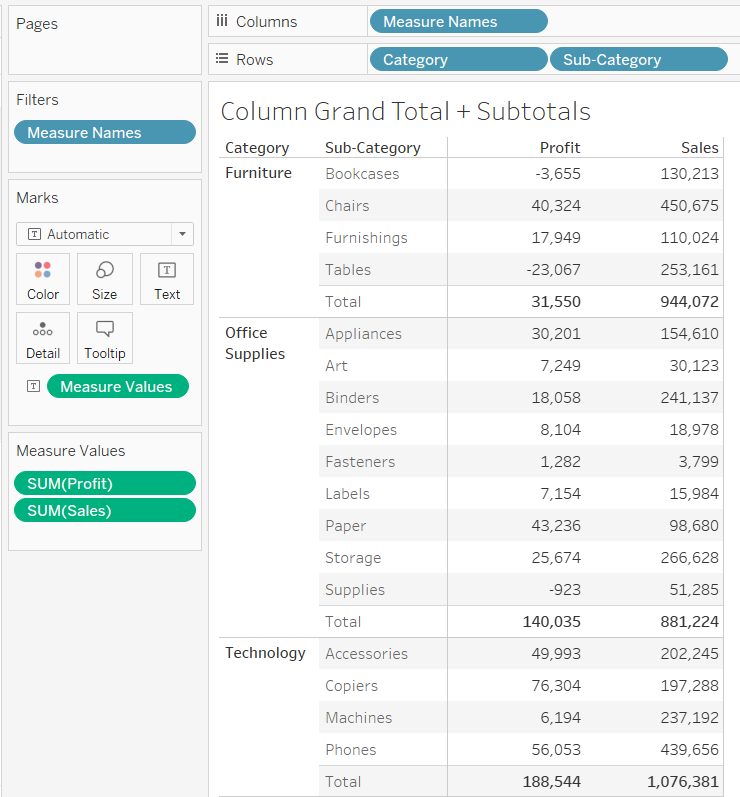
Task: Click the worksheet title Column Grand Total + Subtotals
Action: pos(405,111)
